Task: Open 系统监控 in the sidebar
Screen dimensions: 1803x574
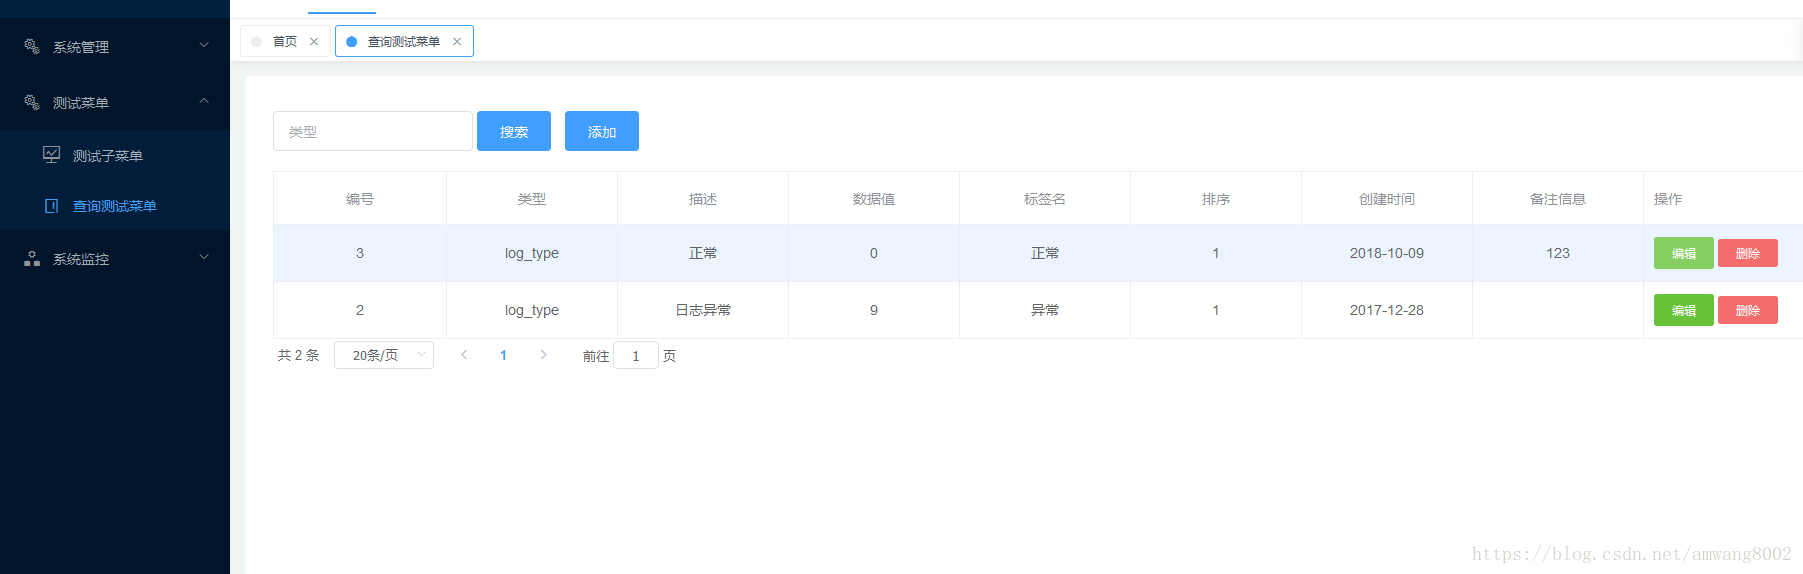Action: point(115,258)
